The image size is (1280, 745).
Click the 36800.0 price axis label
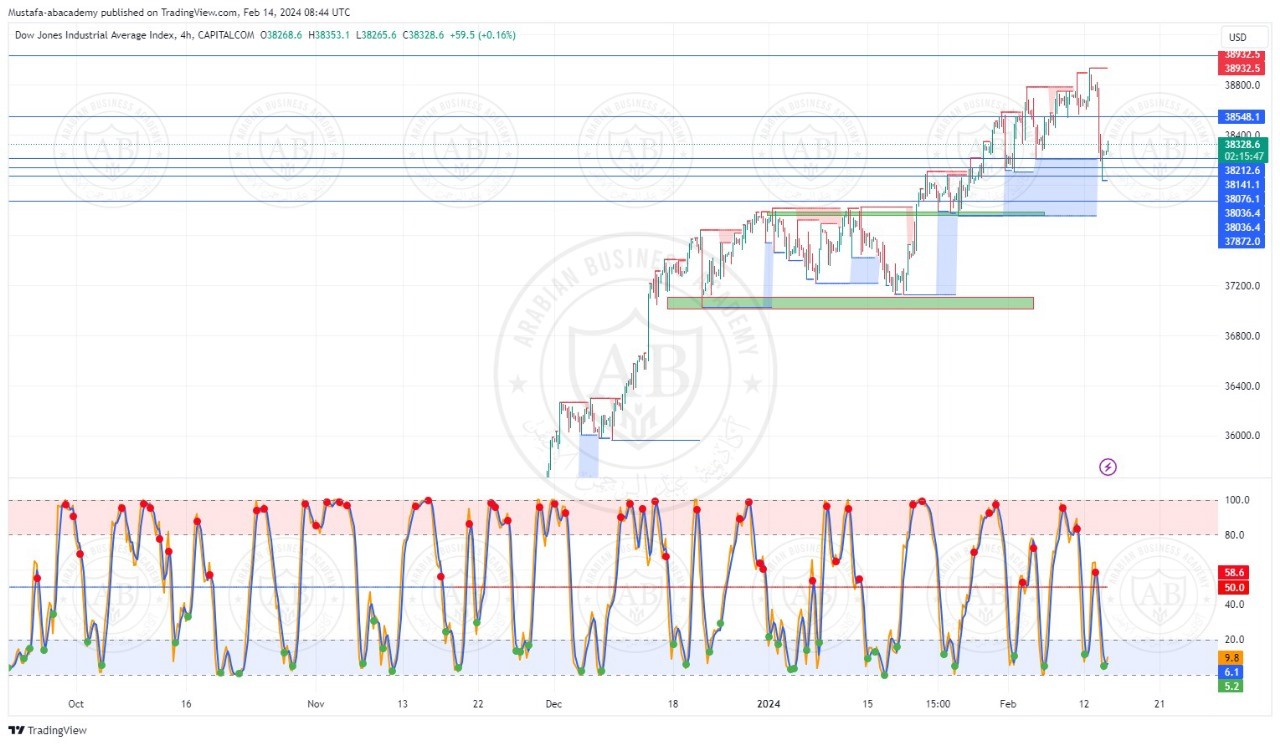click(x=1242, y=336)
